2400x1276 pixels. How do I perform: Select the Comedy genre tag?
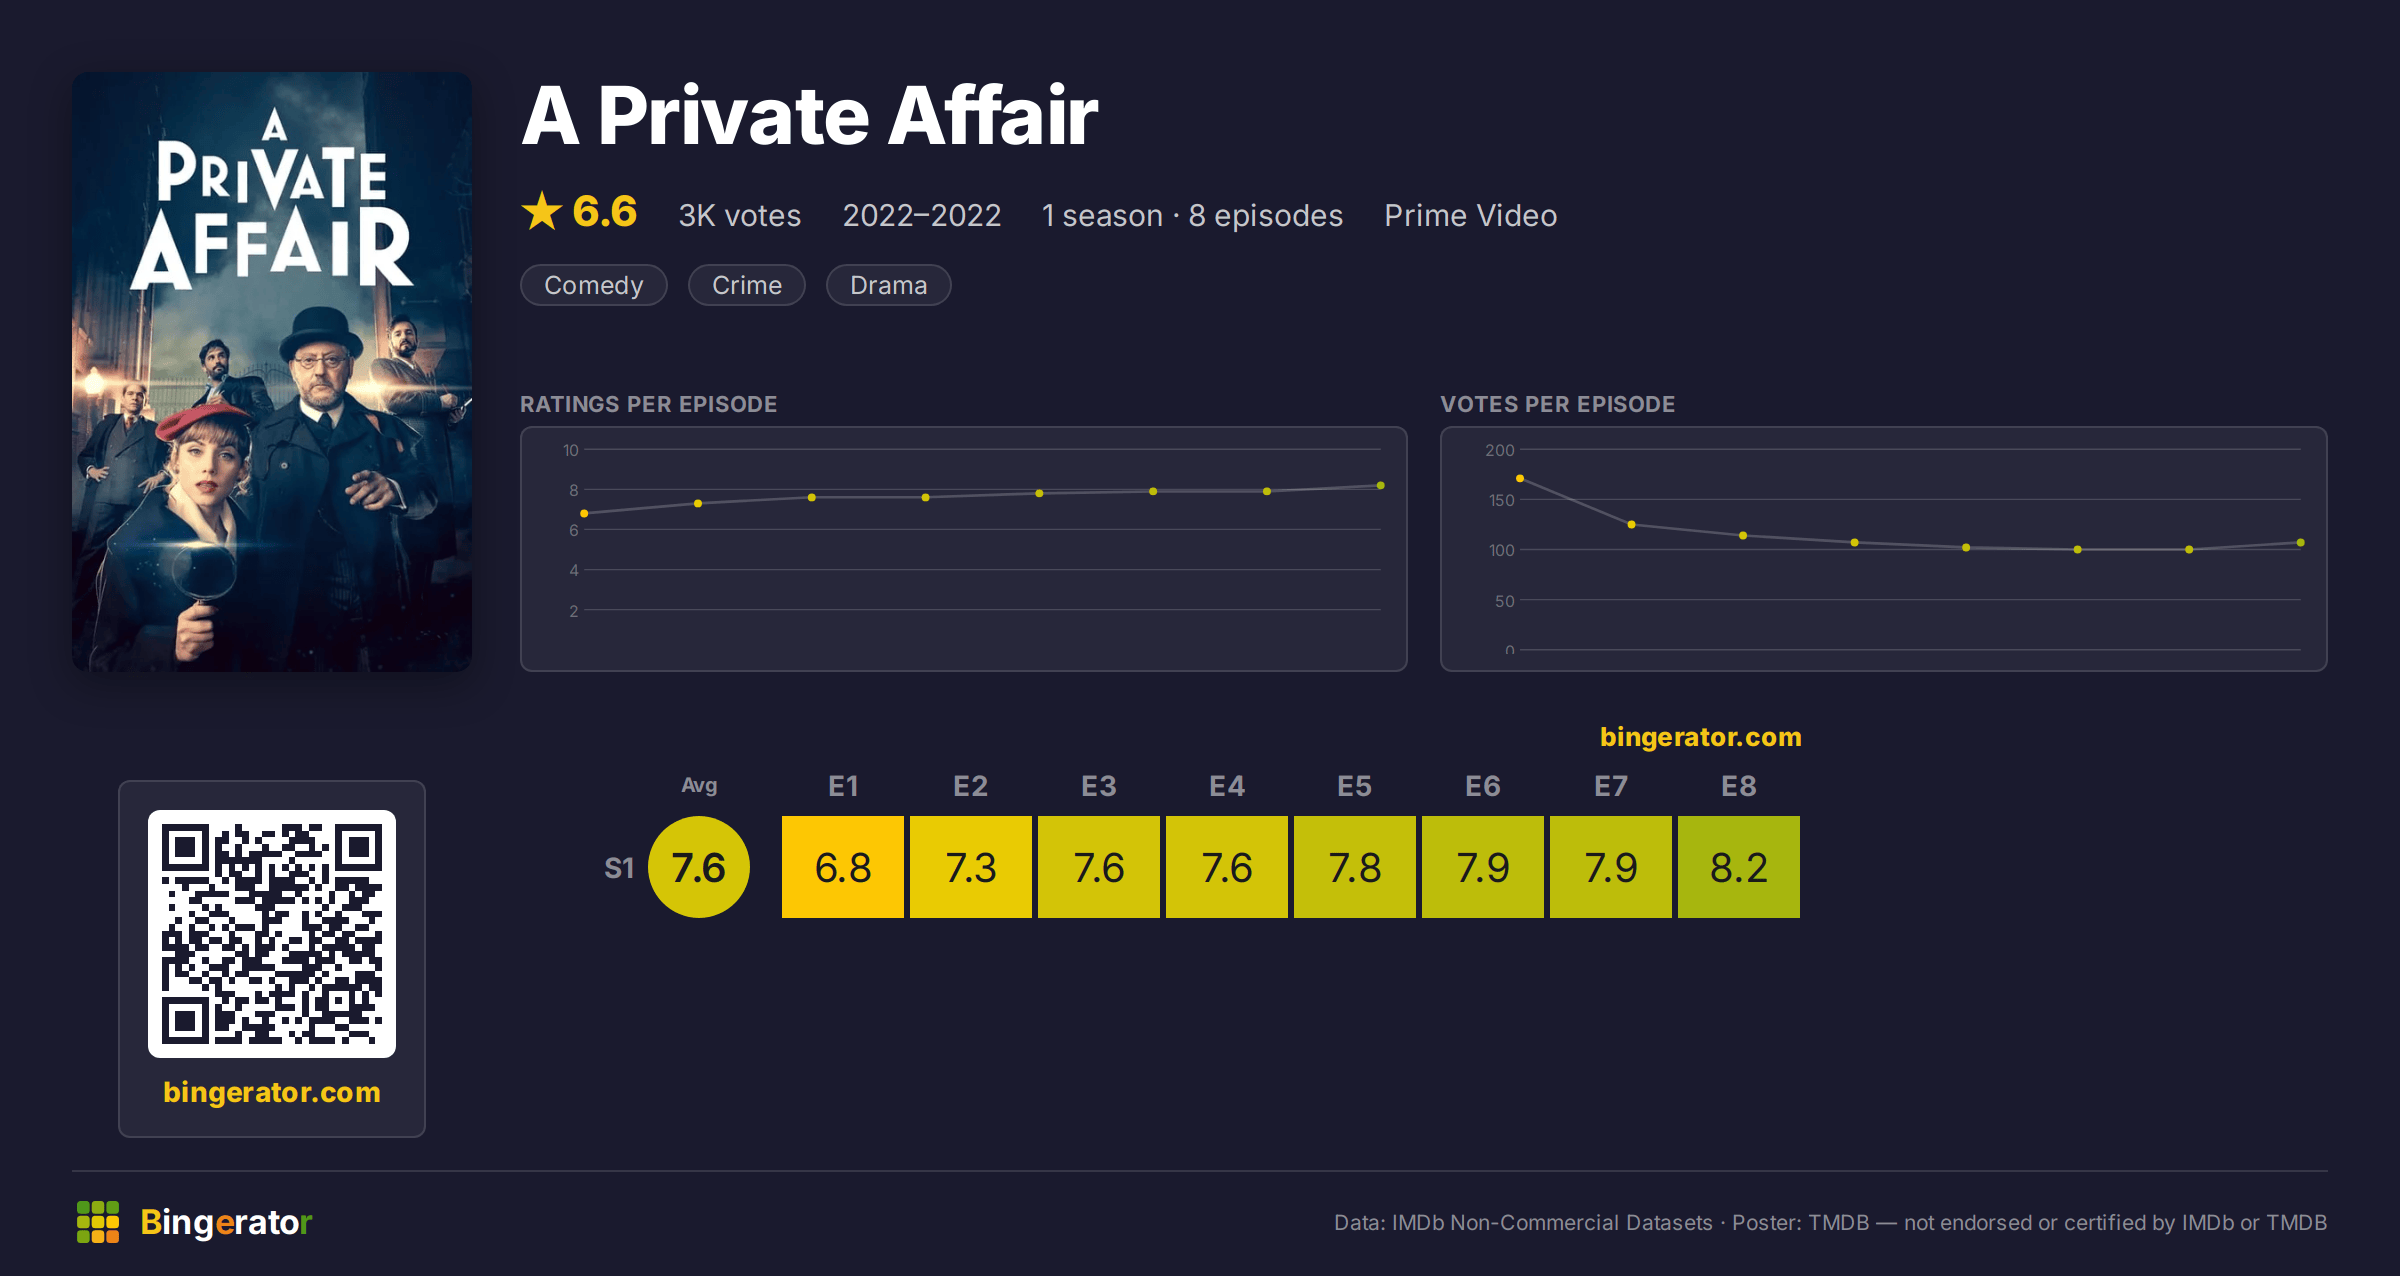[594, 285]
